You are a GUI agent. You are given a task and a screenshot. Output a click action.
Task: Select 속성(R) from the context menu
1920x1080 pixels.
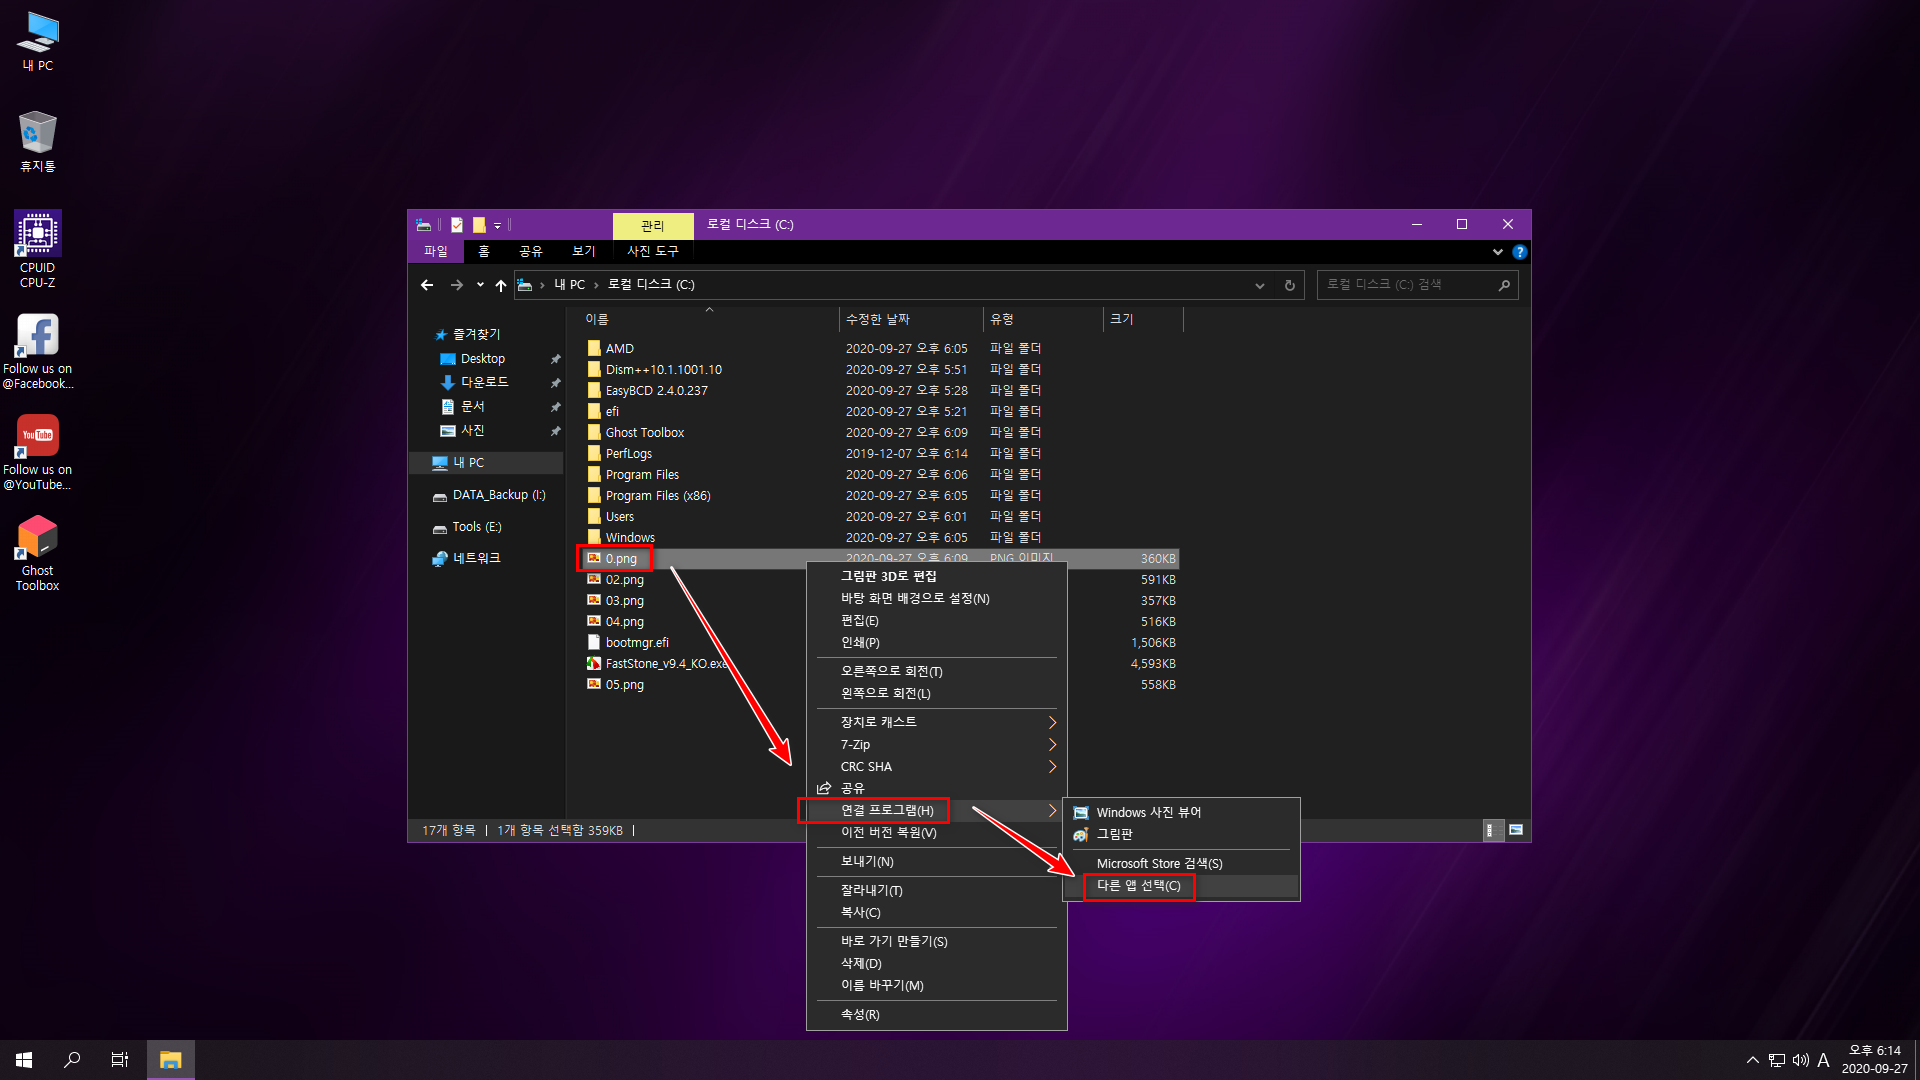[860, 1015]
